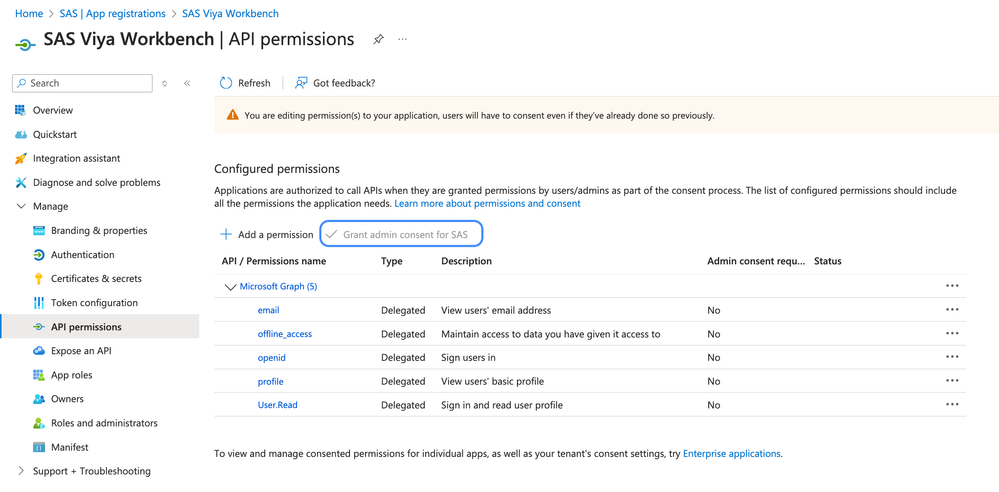Open the Enterprise applications link
The height and width of the screenshot is (492, 999).
731,454
